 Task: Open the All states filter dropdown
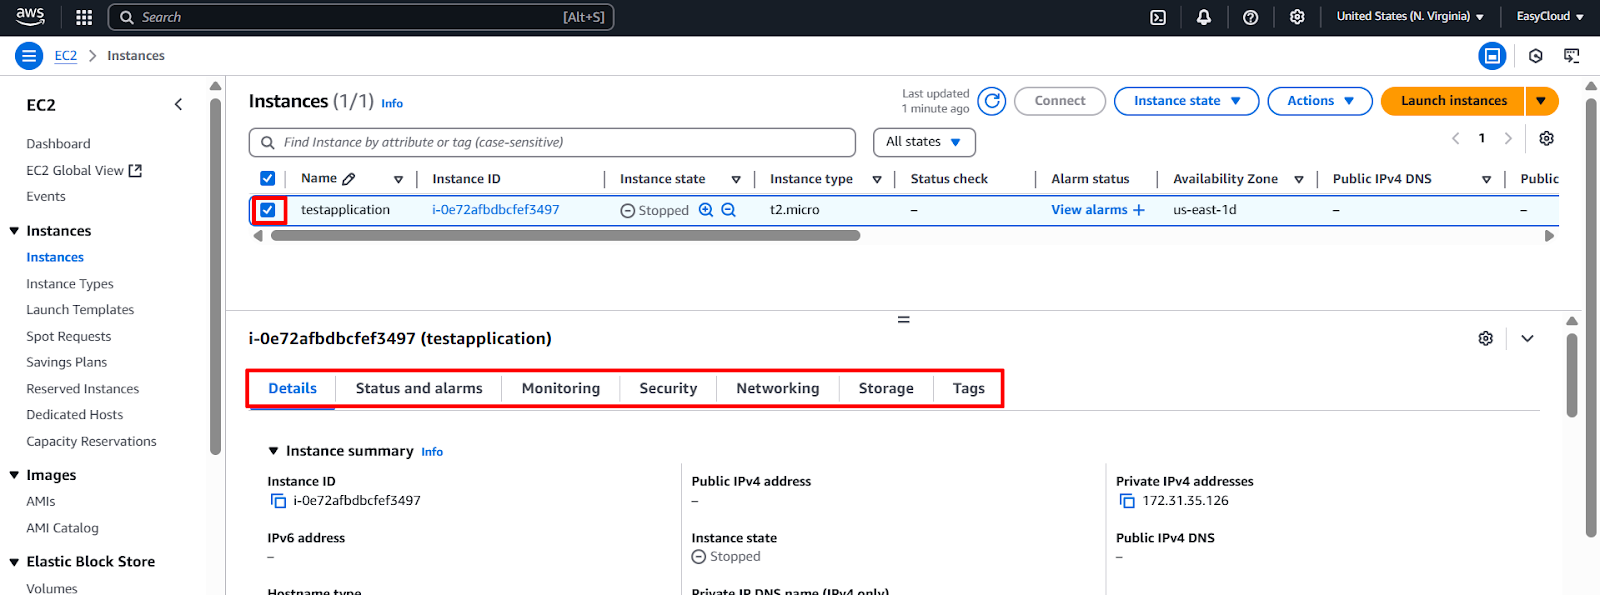tap(924, 142)
